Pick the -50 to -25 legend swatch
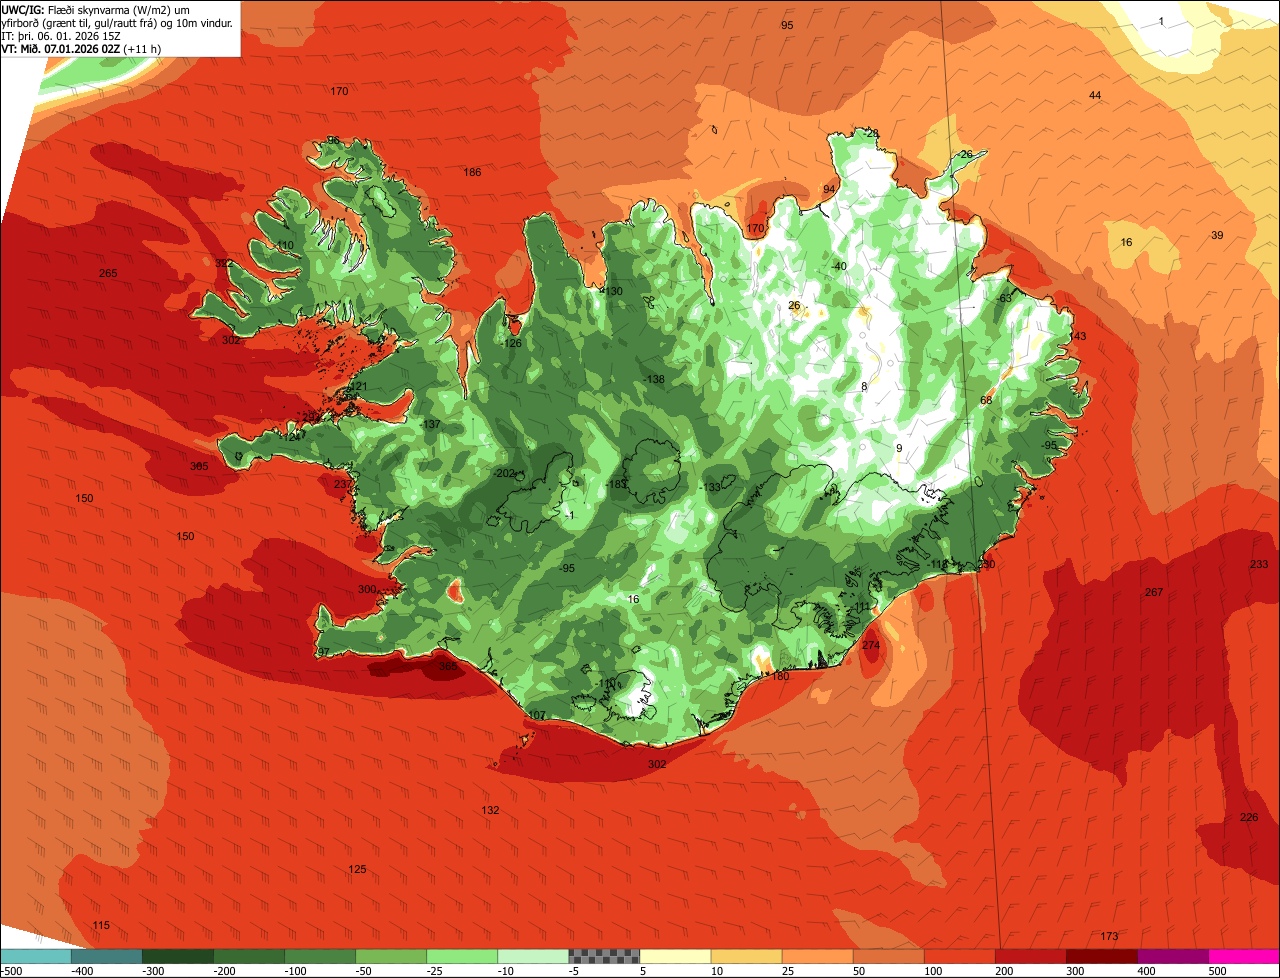 coord(391,956)
